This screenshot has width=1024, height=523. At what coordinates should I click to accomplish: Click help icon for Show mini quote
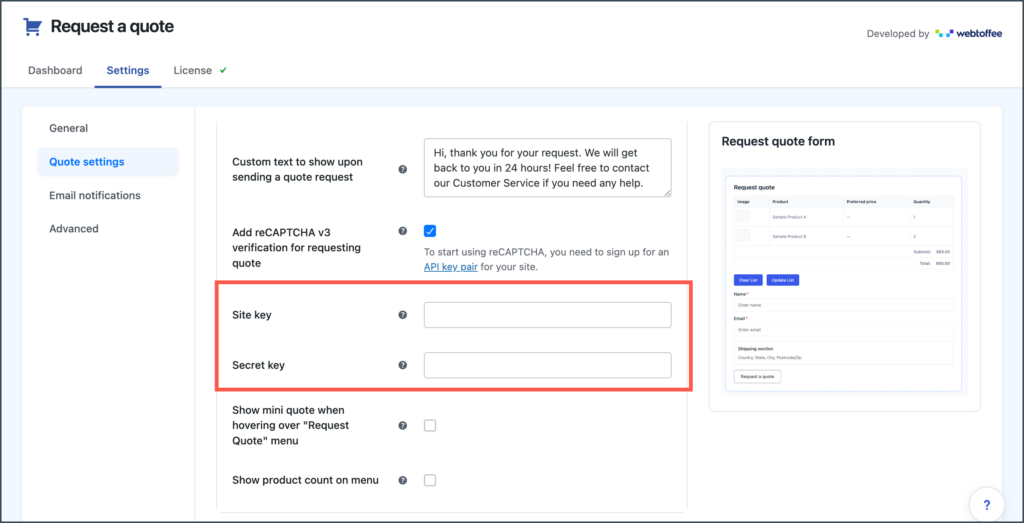click(x=403, y=426)
